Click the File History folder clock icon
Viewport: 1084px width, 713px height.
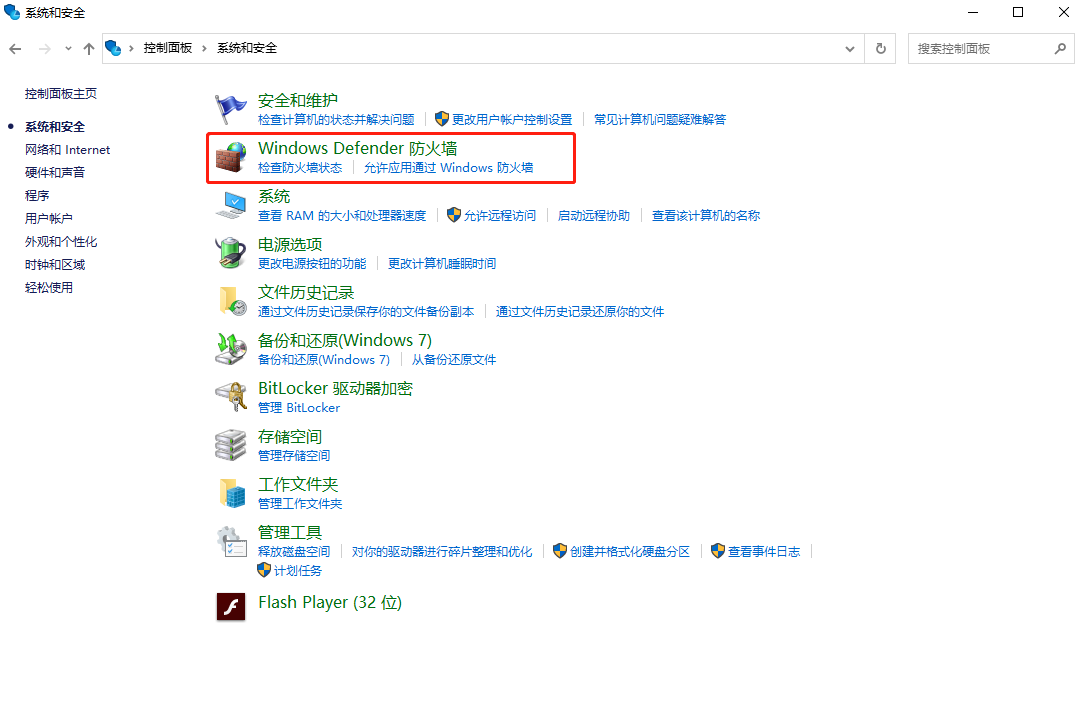232,302
